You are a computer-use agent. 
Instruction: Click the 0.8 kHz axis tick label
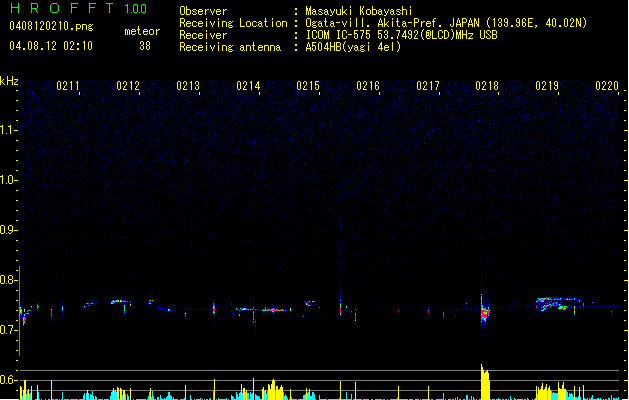(x=7, y=280)
